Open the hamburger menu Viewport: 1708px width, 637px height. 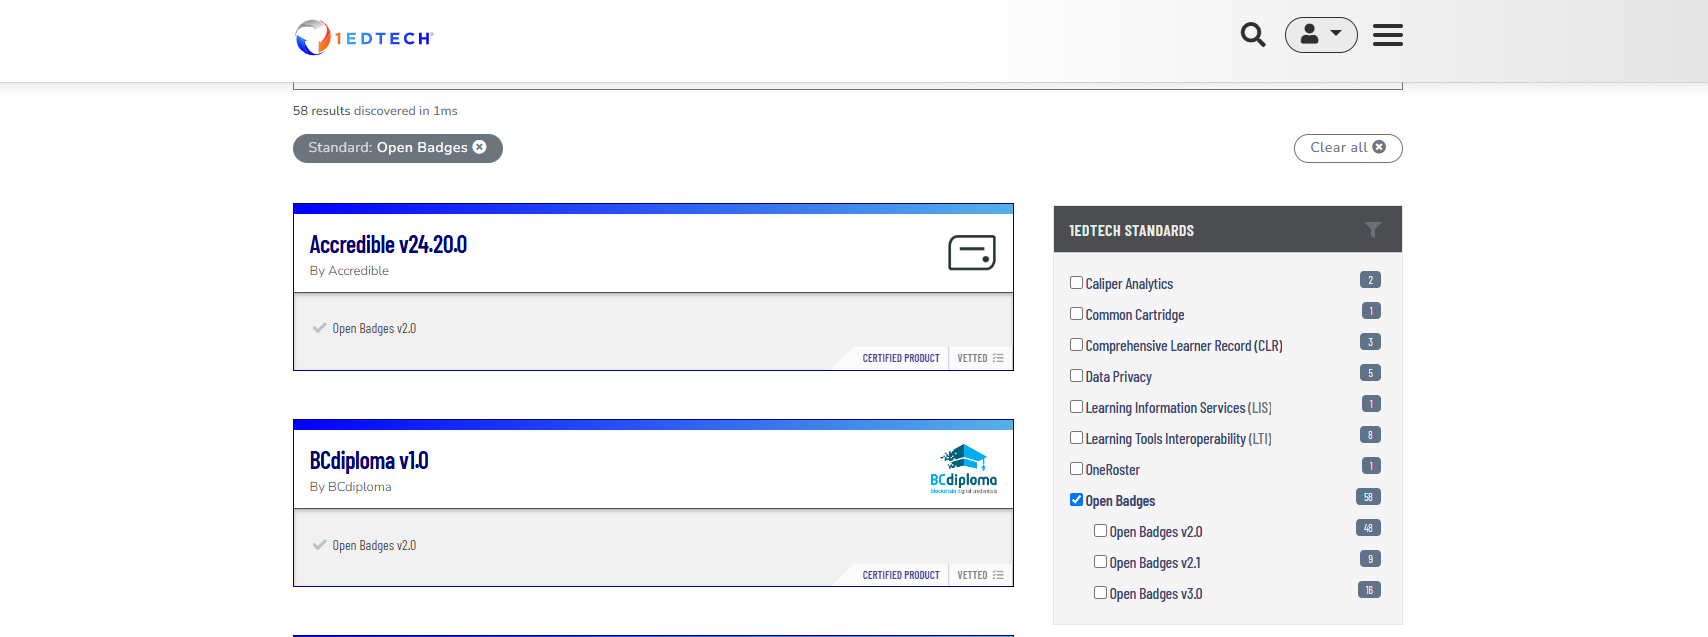point(1387,35)
